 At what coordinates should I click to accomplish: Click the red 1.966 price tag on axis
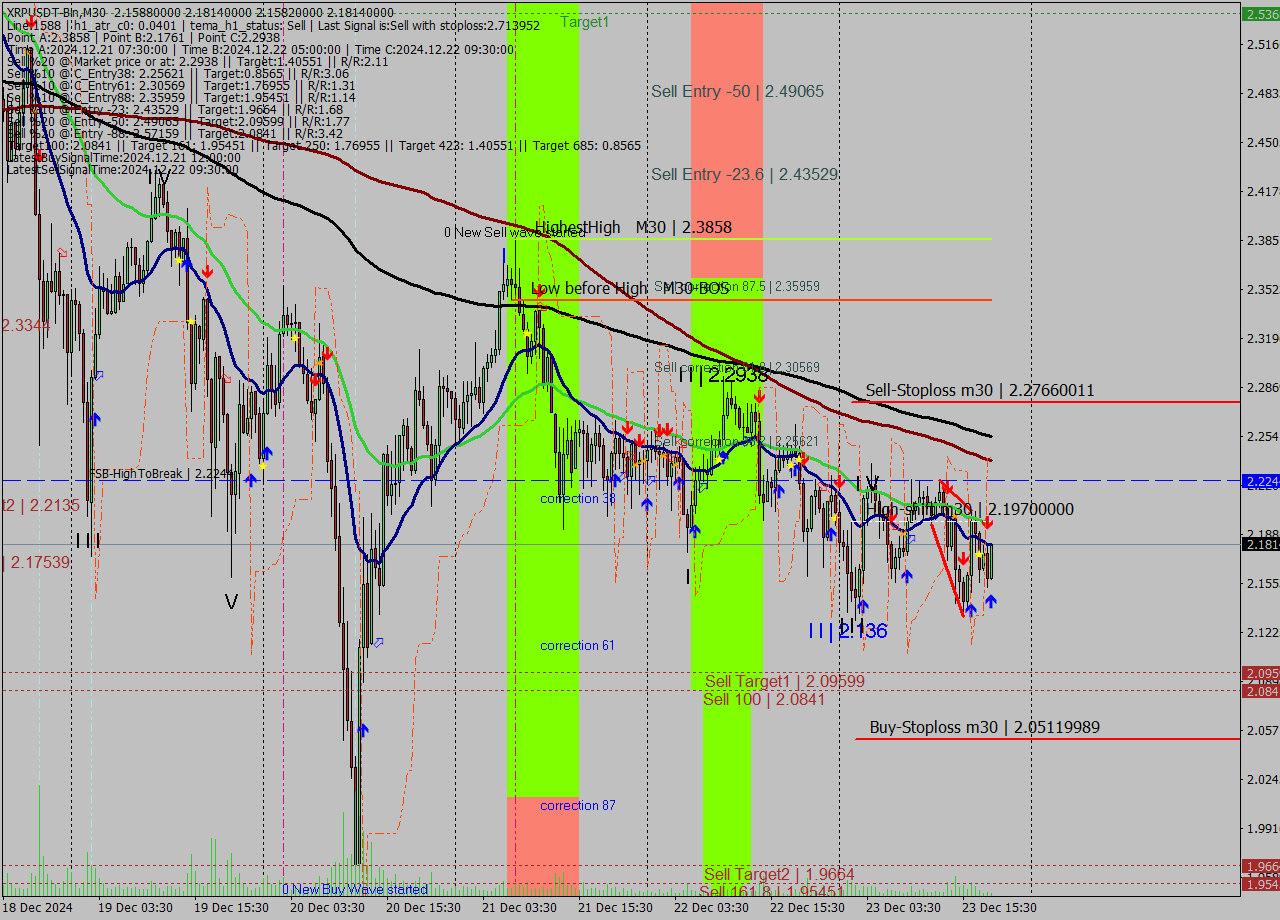pos(1260,866)
